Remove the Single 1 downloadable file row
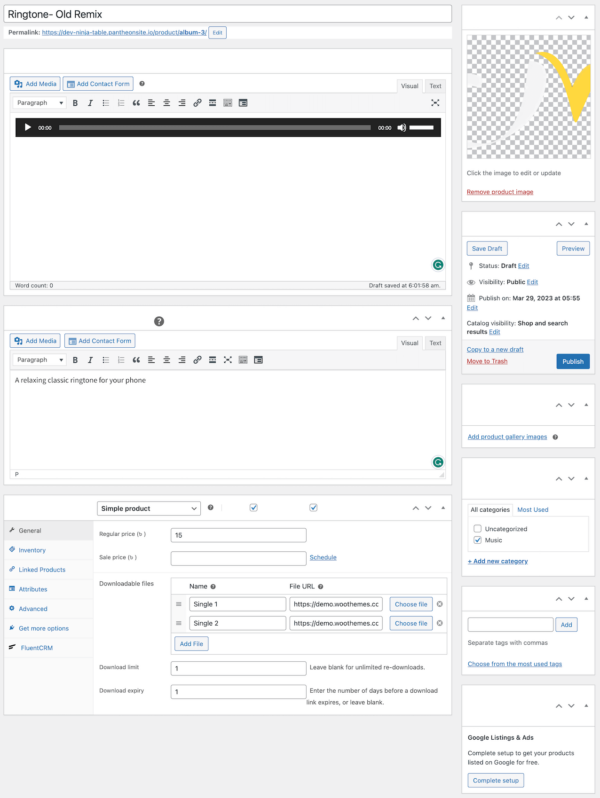Screen dimensions: 600x798 (x=440, y=604)
